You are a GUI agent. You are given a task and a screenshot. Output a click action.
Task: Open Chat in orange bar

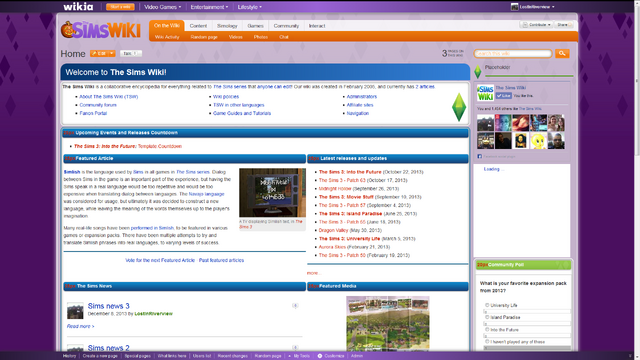click(284, 37)
